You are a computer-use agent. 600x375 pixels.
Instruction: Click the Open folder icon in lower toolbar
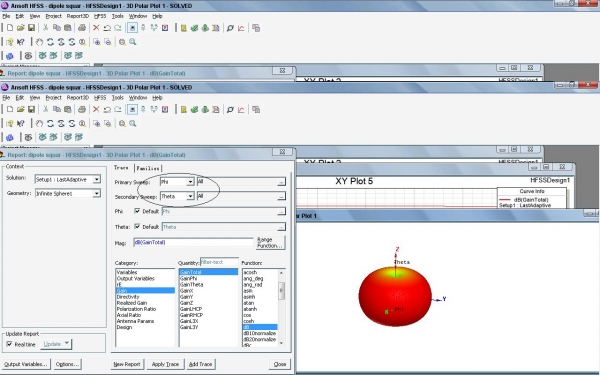(x=21, y=109)
